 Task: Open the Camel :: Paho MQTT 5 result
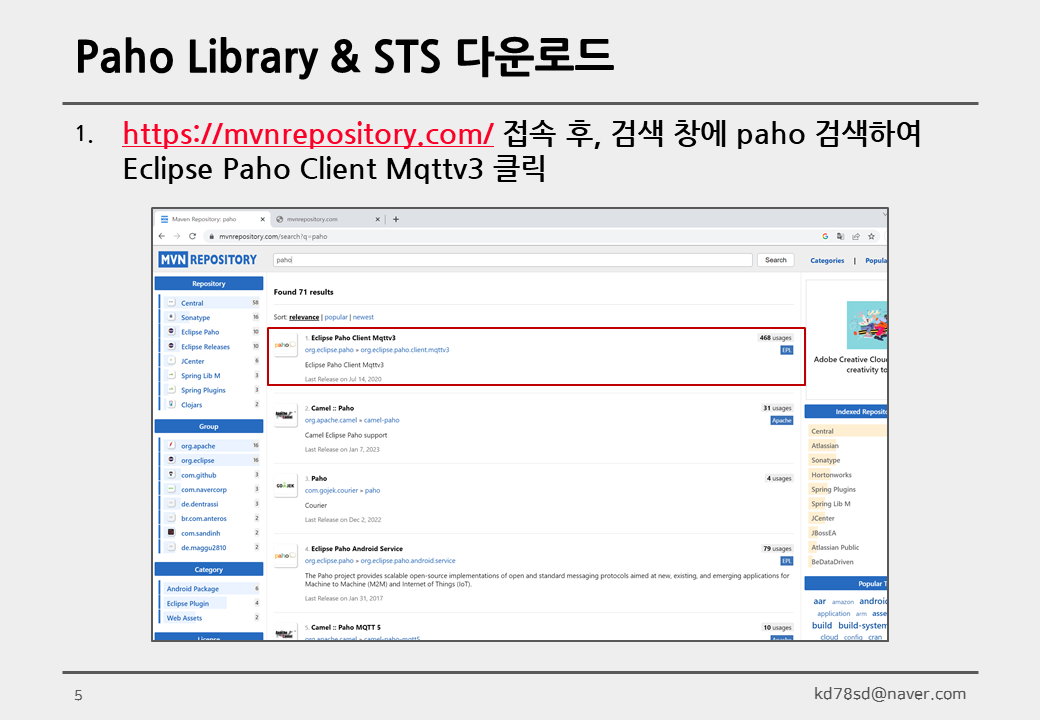click(x=346, y=627)
